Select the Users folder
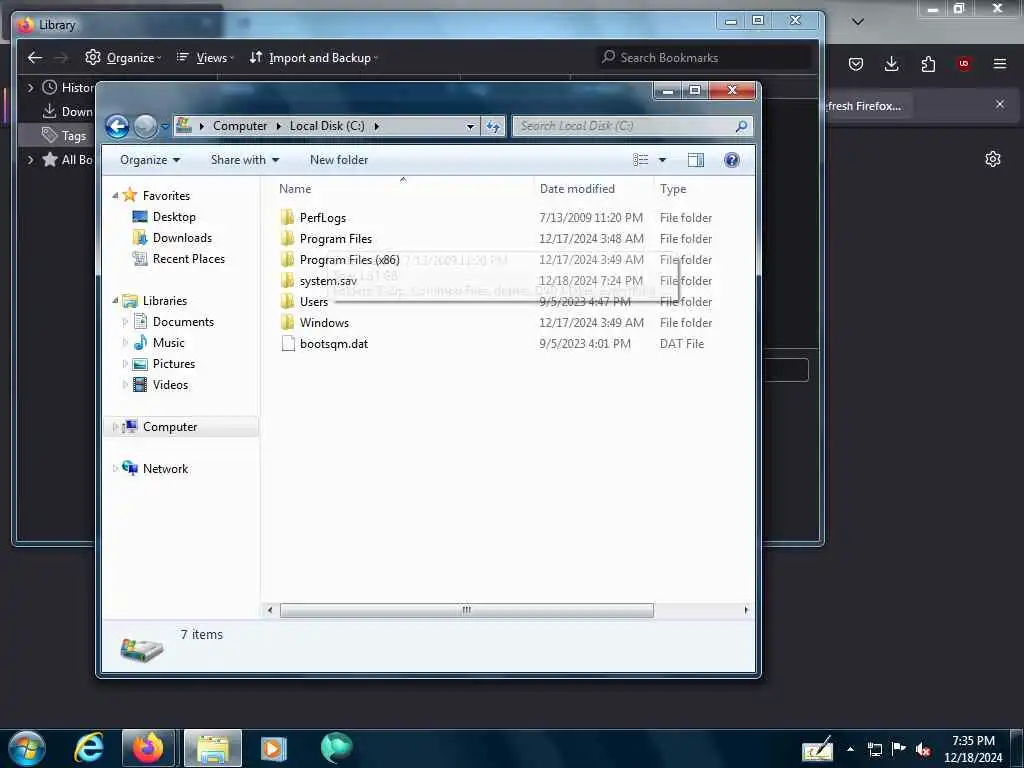 point(313,302)
